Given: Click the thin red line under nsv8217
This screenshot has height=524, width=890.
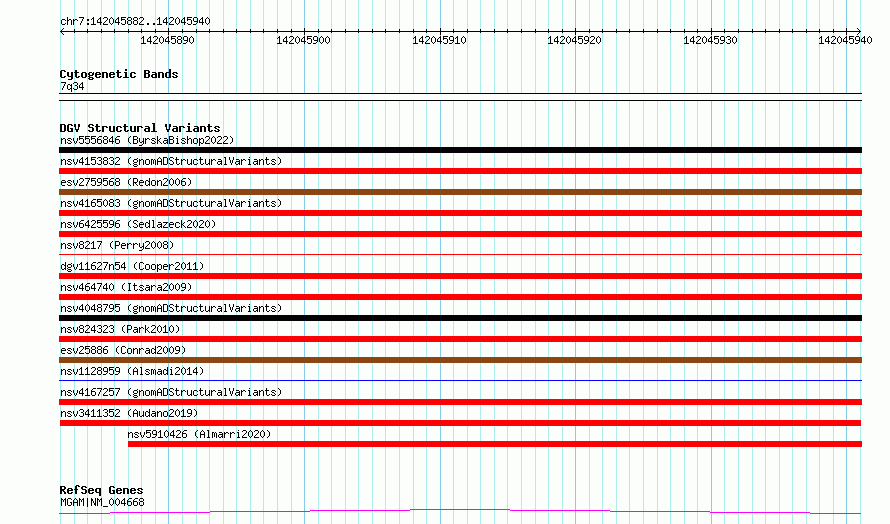Looking at the screenshot, I should [x=460, y=254].
